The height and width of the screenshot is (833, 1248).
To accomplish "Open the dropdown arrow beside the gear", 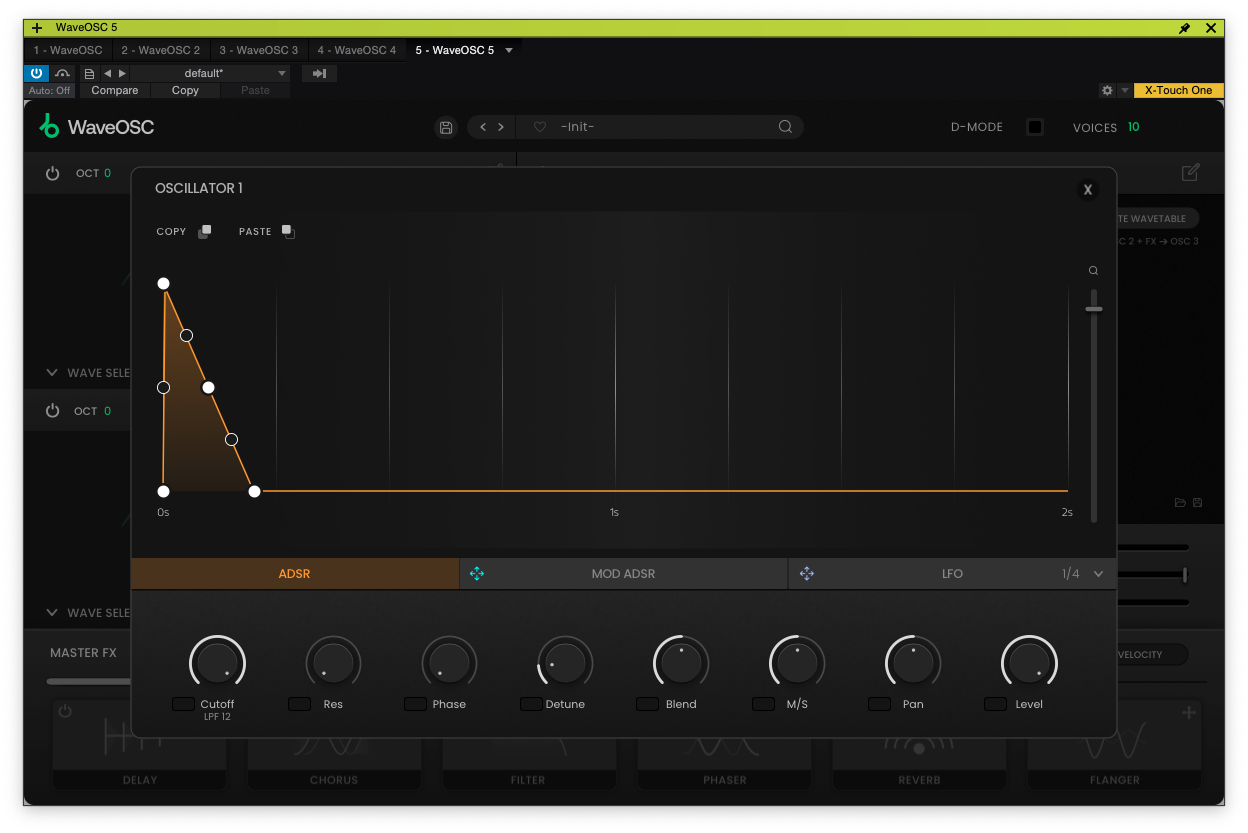I will point(1125,90).
